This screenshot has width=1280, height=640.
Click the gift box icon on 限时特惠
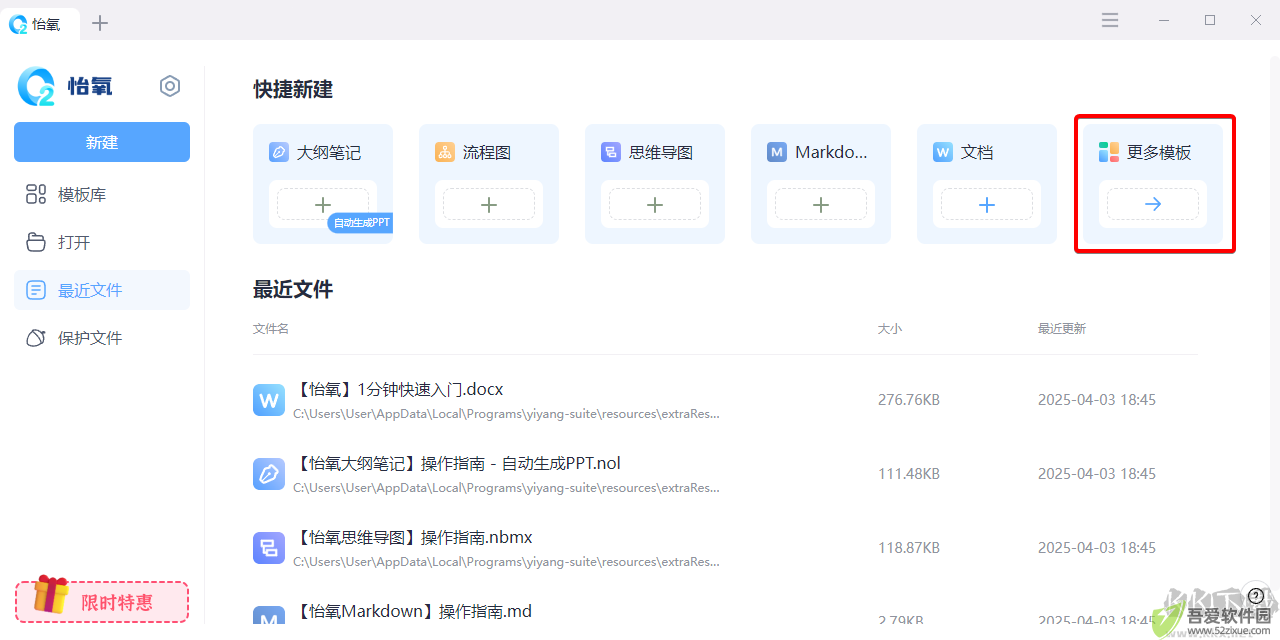(x=51, y=594)
